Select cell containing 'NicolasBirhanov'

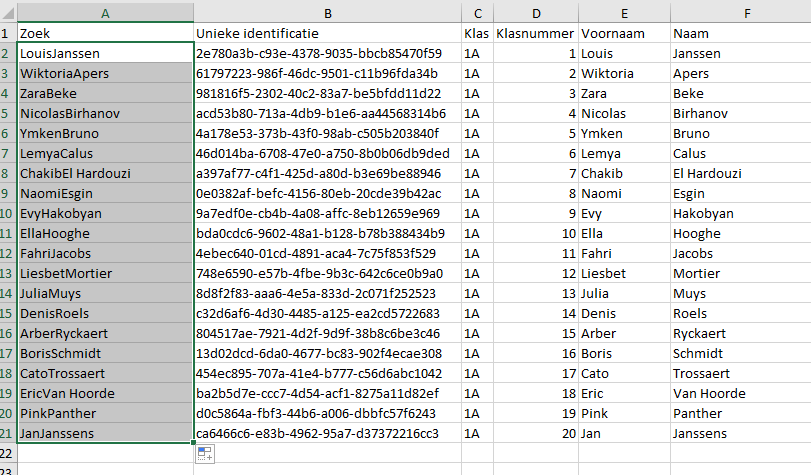[x=106, y=113]
